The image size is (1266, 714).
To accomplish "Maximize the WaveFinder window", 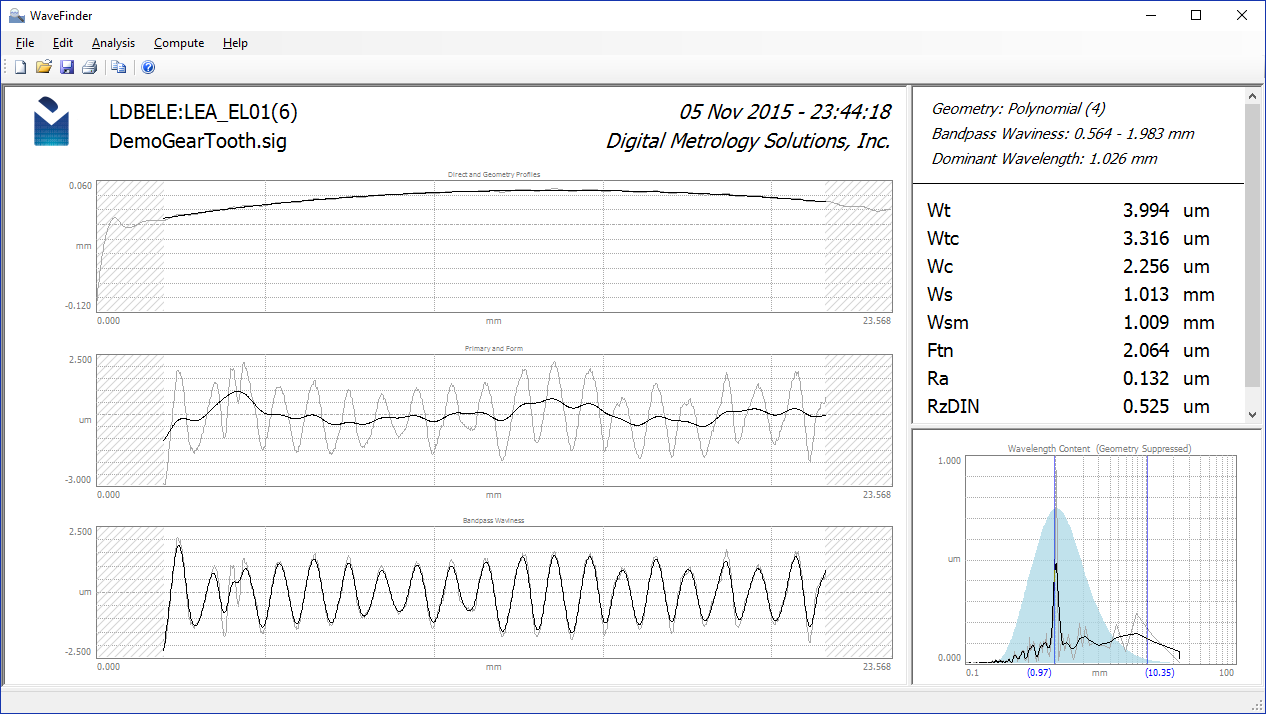I will (x=1196, y=15).
